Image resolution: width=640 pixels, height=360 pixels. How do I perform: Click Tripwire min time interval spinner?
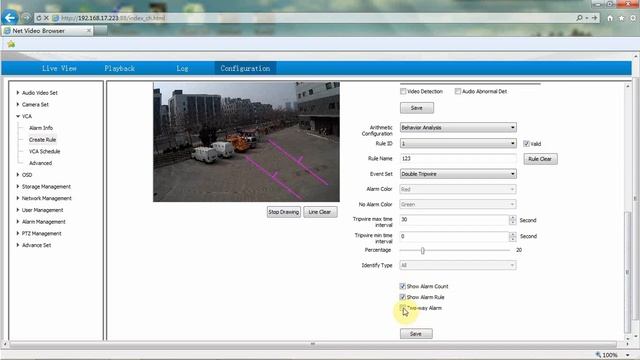[513, 236]
